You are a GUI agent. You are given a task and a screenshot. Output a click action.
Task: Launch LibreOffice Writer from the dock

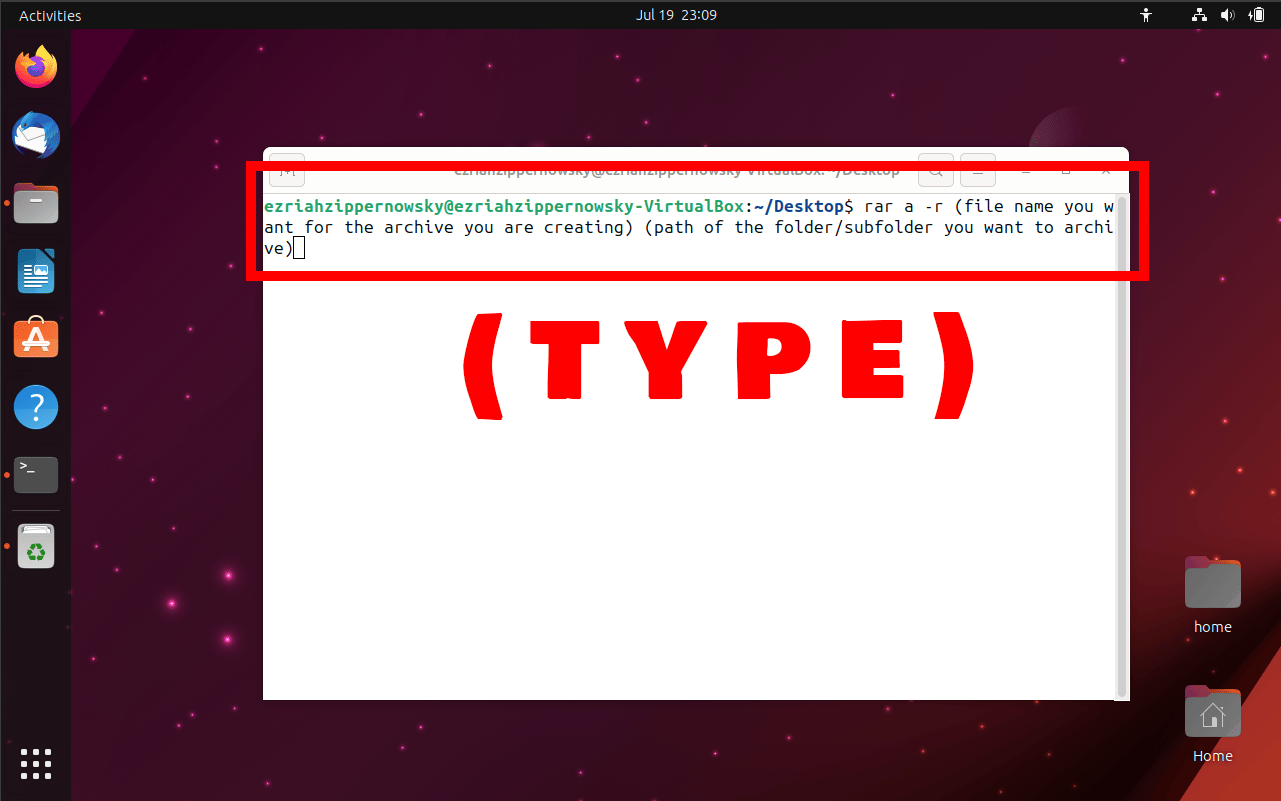point(36,271)
